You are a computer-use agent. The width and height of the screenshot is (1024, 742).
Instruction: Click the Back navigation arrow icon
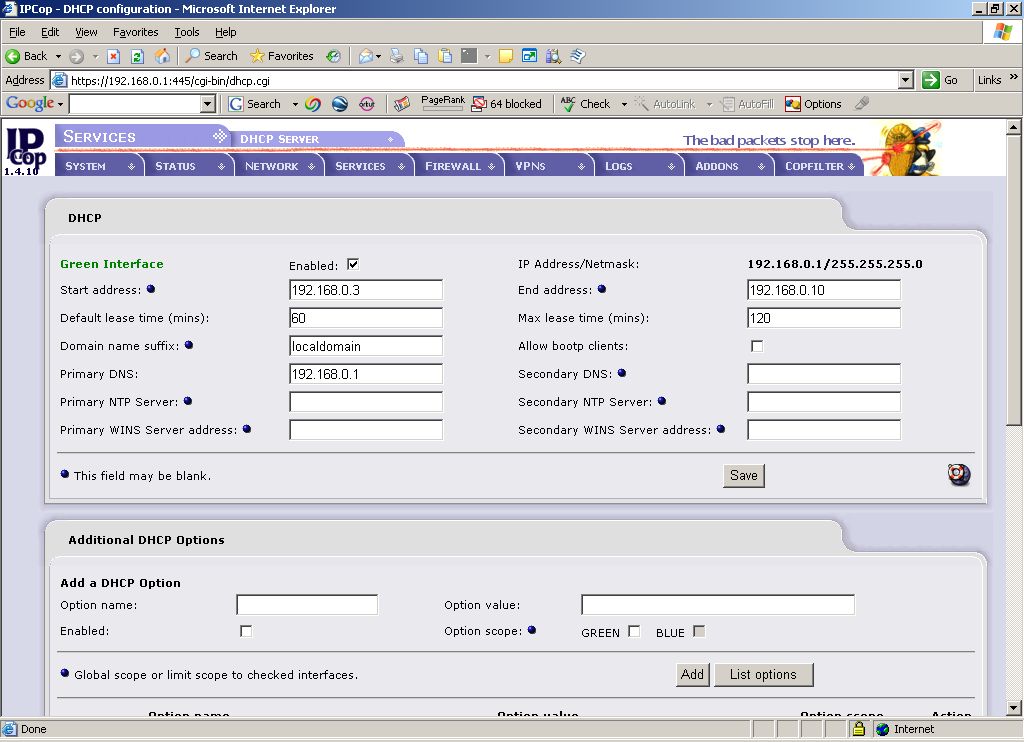(x=12, y=56)
